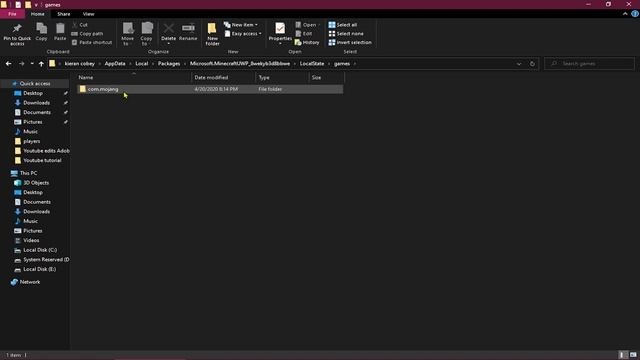Collapse the ribbon with chevron

click(625, 14)
